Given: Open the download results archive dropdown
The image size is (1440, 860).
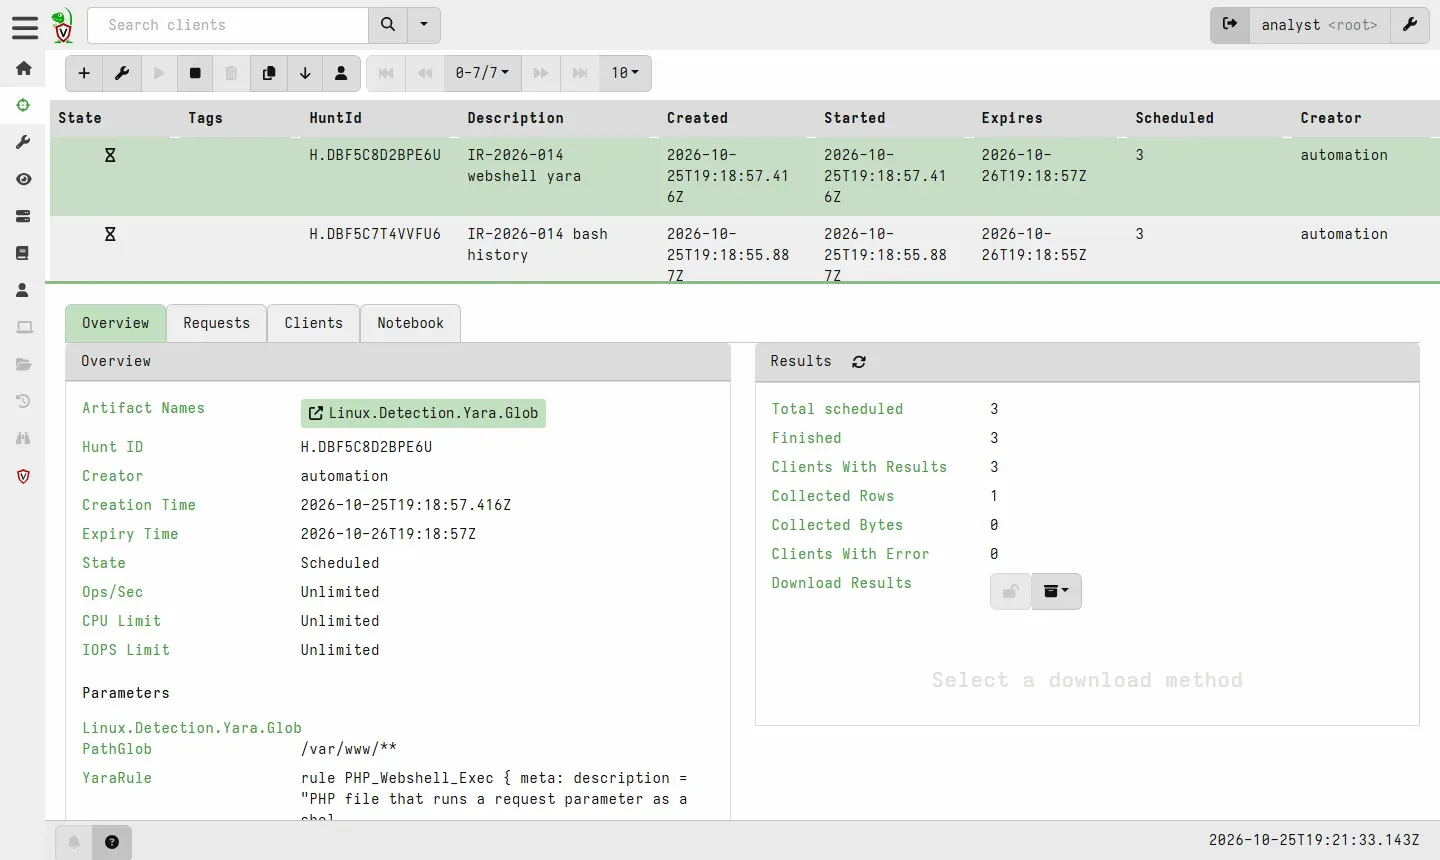Looking at the screenshot, I should (x=1056, y=591).
